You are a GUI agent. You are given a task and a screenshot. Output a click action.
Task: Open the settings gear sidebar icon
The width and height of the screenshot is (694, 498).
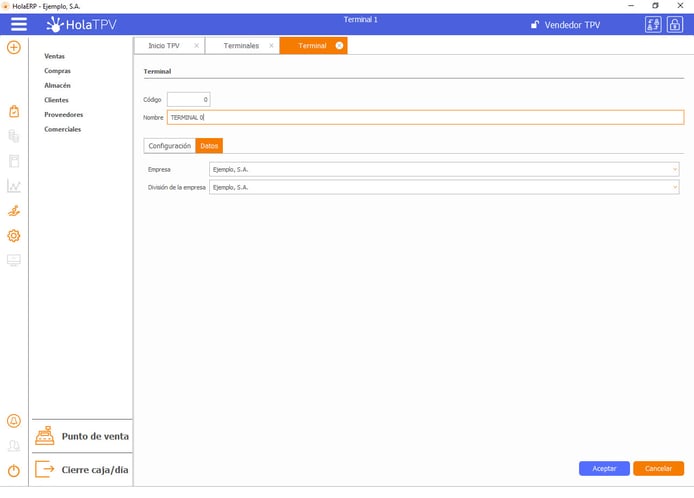click(x=14, y=235)
